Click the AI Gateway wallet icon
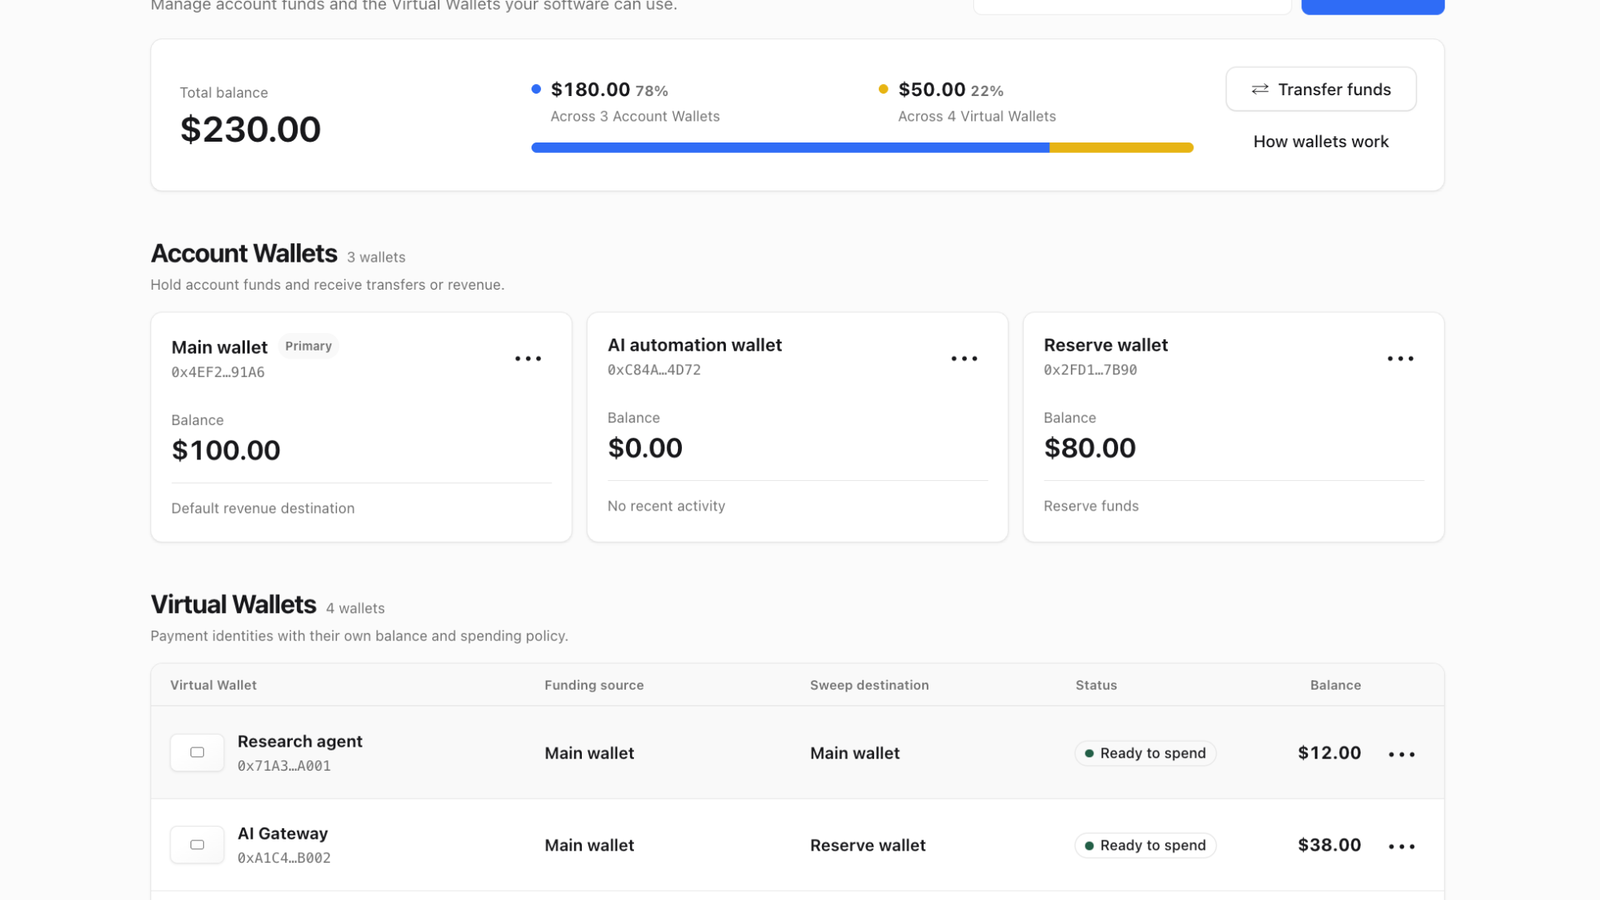This screenshot has width=1600, height=900. coord(197,845)
